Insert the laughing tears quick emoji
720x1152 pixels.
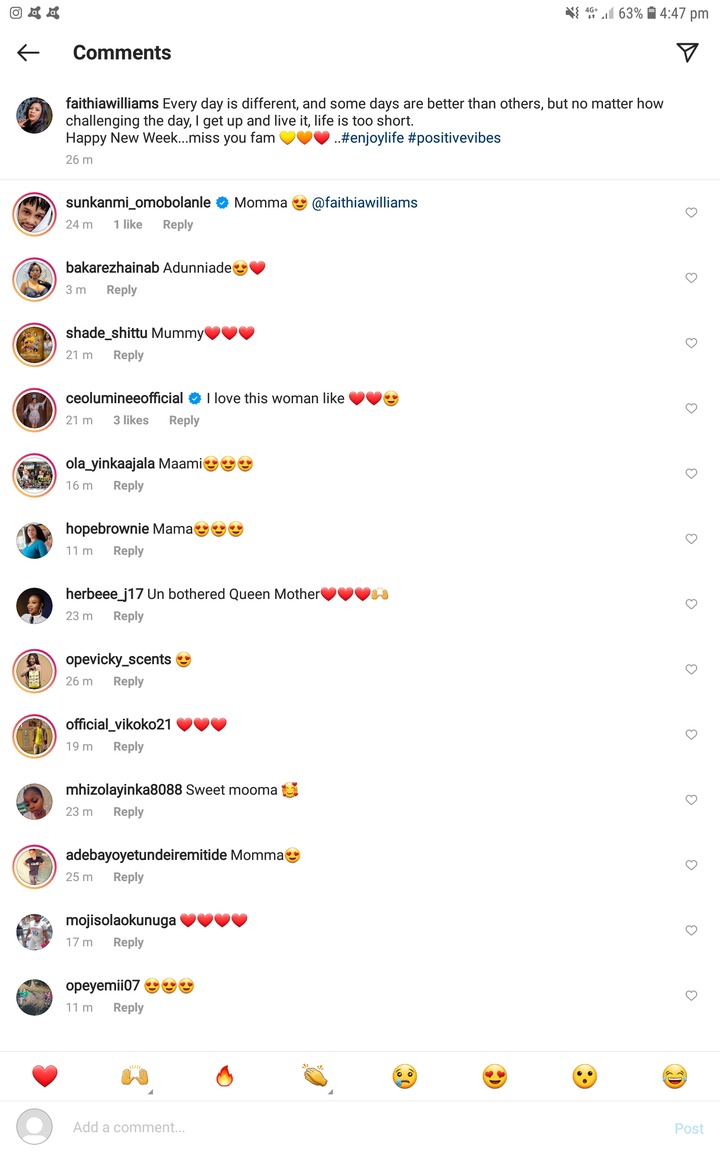pyautogui.click(x=674, y=1076)
